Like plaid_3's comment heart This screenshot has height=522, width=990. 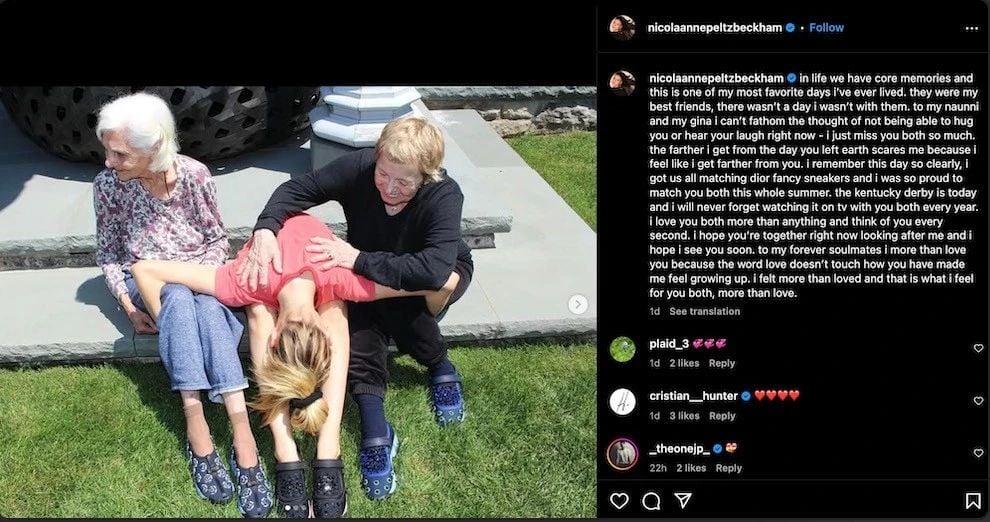[978, 348]
